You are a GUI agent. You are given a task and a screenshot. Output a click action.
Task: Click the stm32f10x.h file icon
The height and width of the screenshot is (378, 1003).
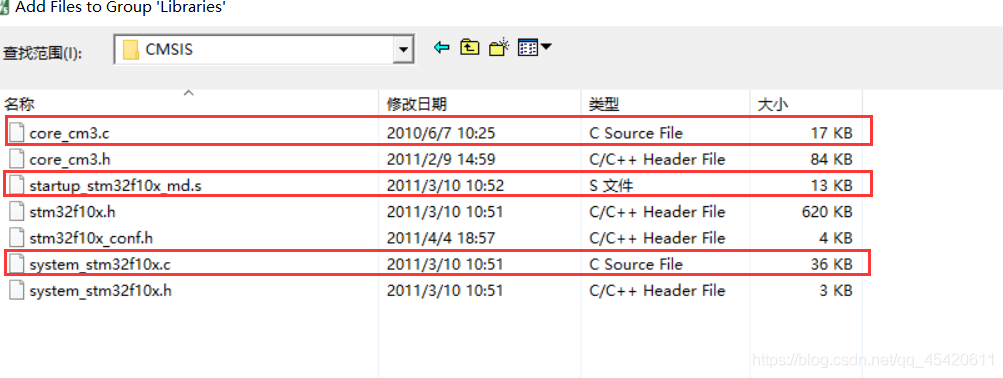point(17,212)
